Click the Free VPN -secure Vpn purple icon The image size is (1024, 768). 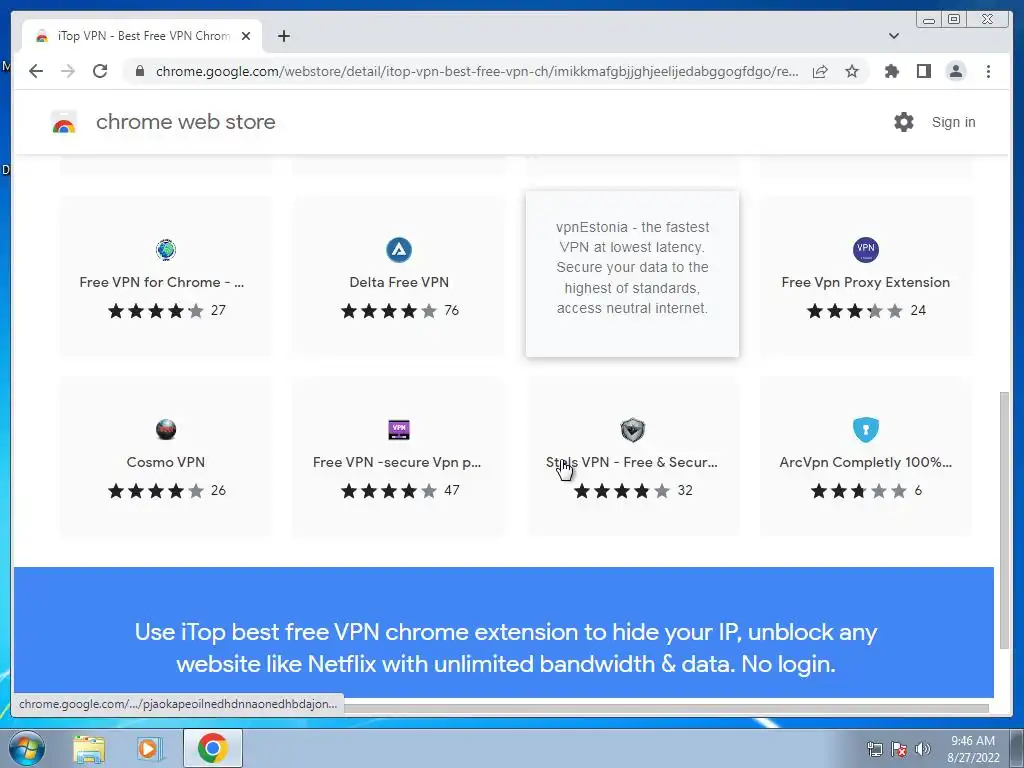399,430
